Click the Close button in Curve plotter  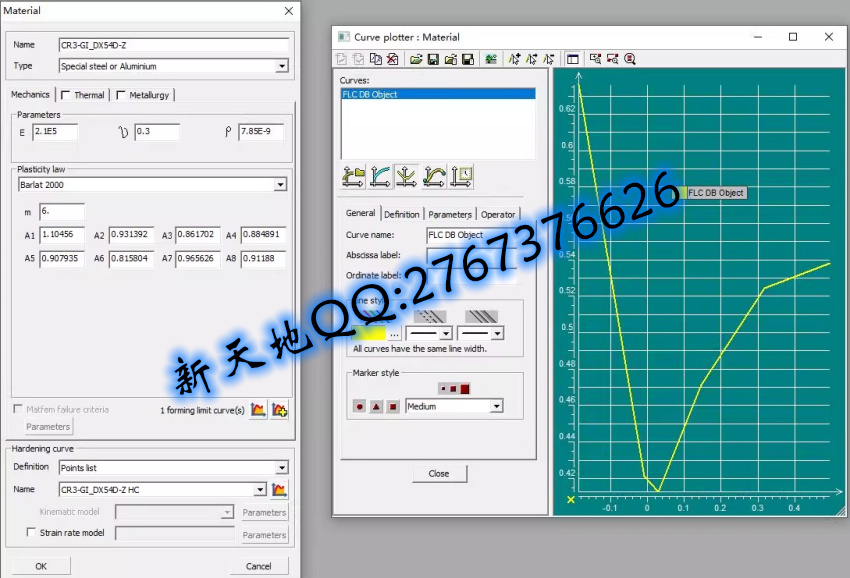(438, 474)
